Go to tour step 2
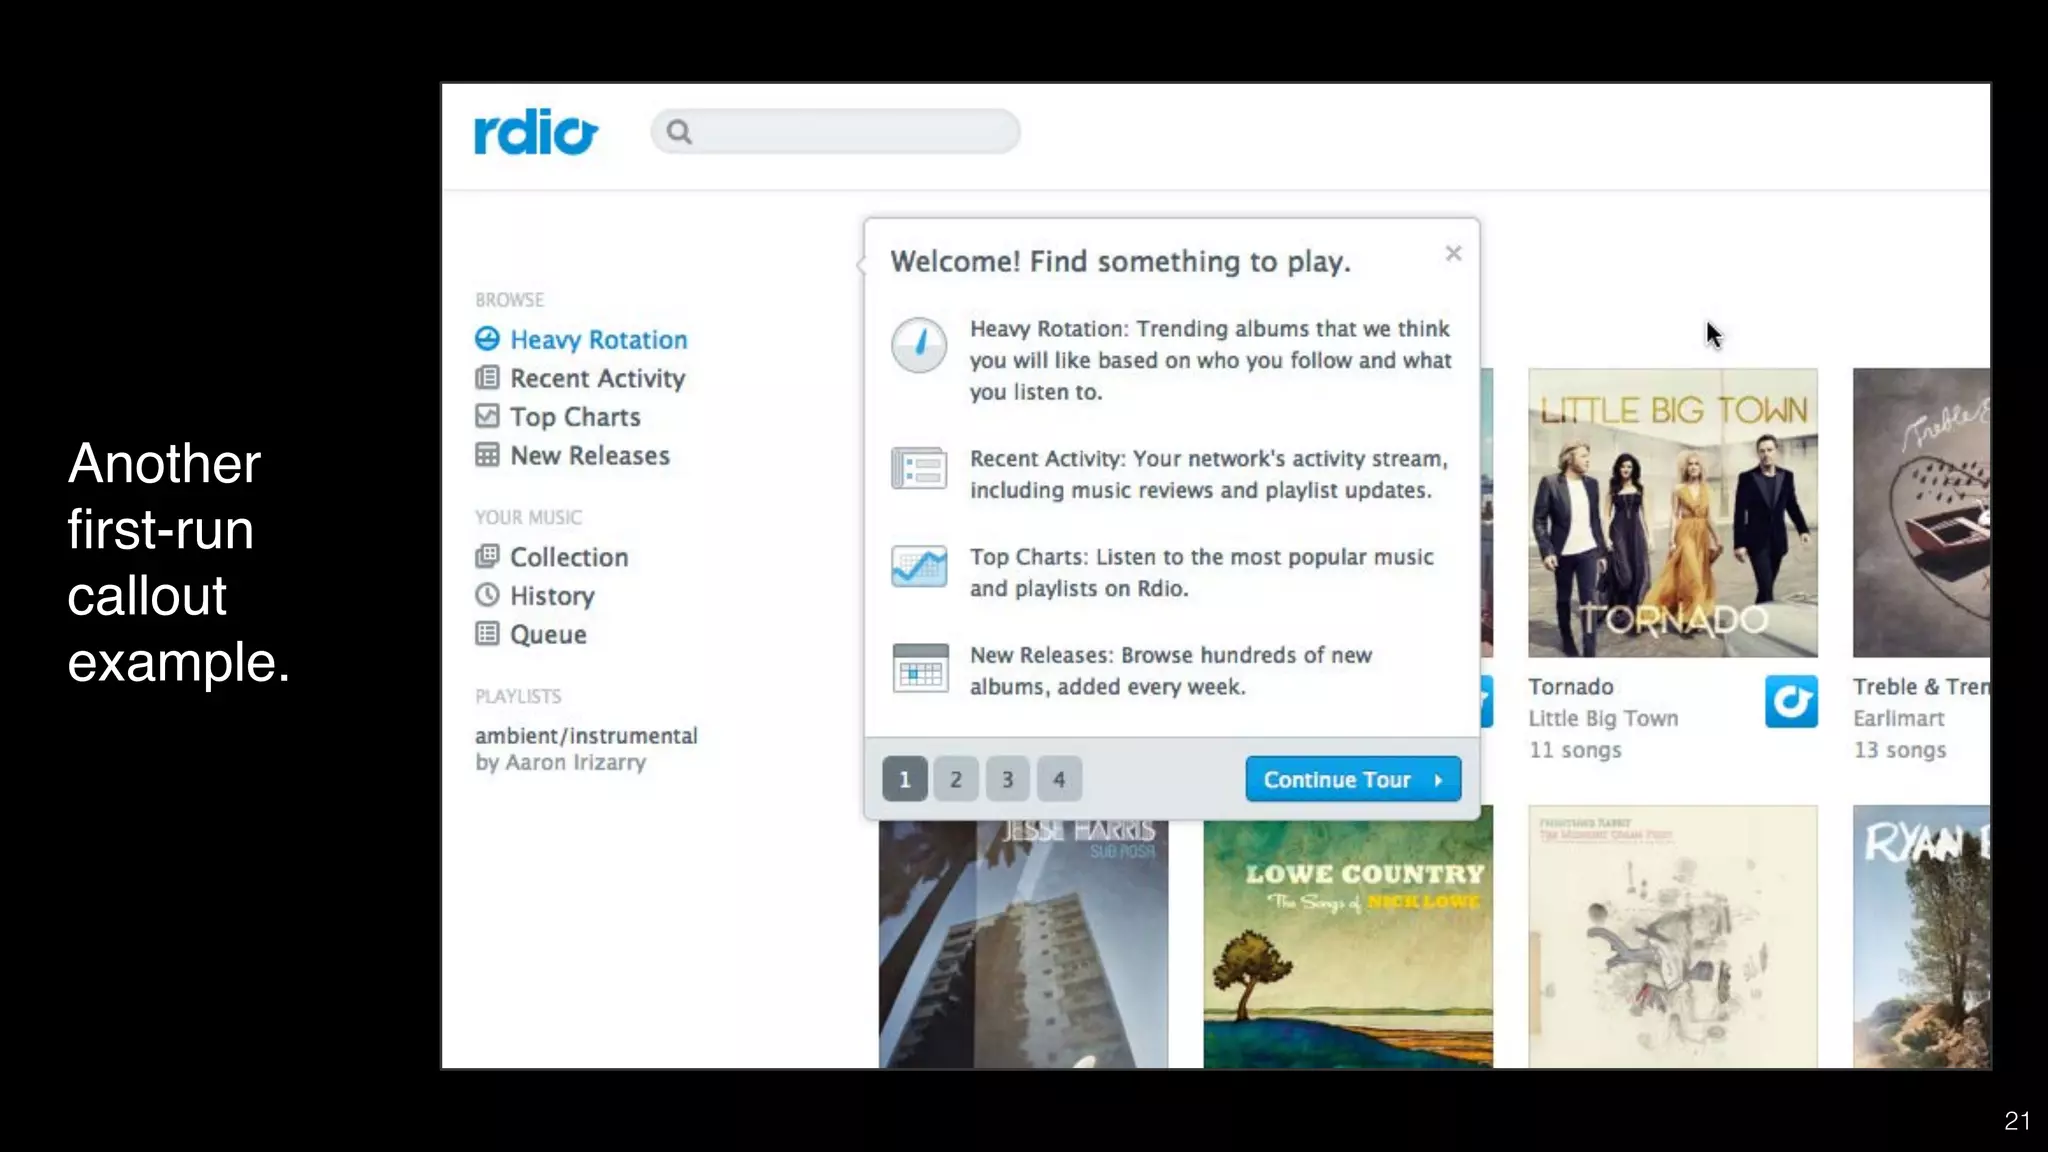Screen dimensions: 2048x1152 click(x=956, y=779)
